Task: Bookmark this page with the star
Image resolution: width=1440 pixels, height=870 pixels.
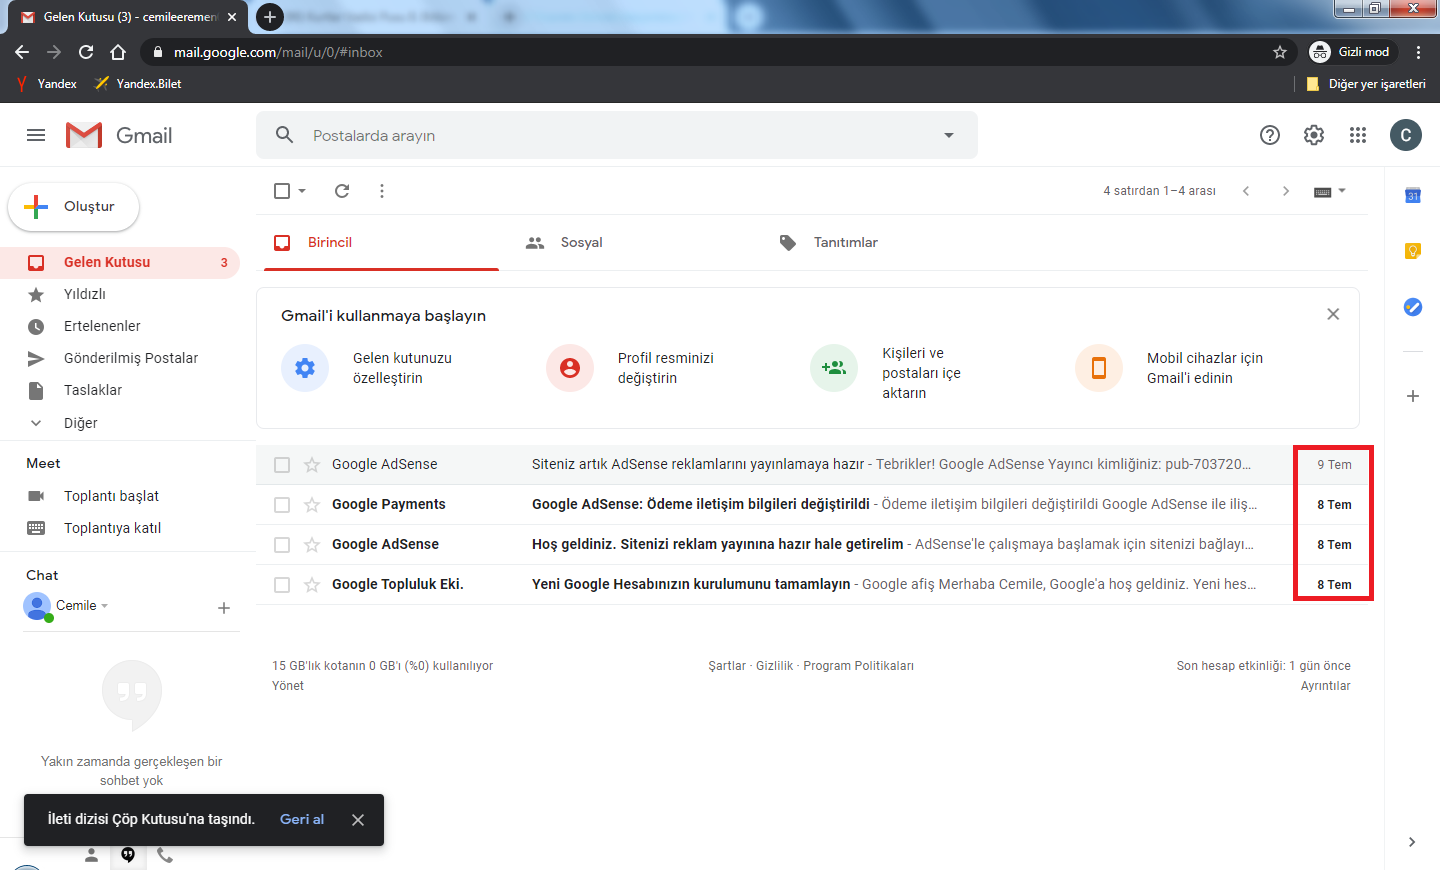Action: pyautogui.click(x=1280, y=52)
